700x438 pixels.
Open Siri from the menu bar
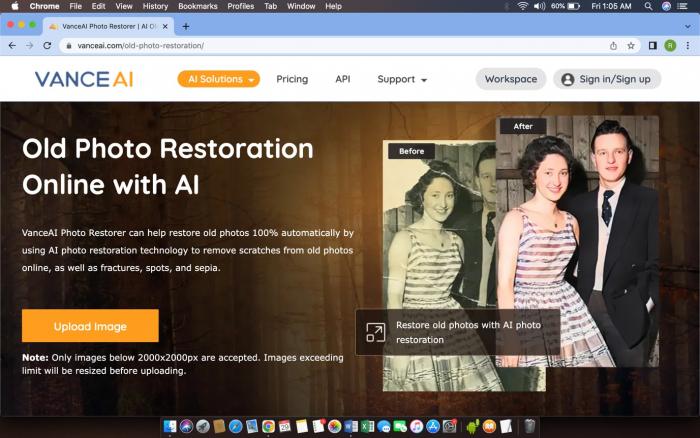[666, 6]
